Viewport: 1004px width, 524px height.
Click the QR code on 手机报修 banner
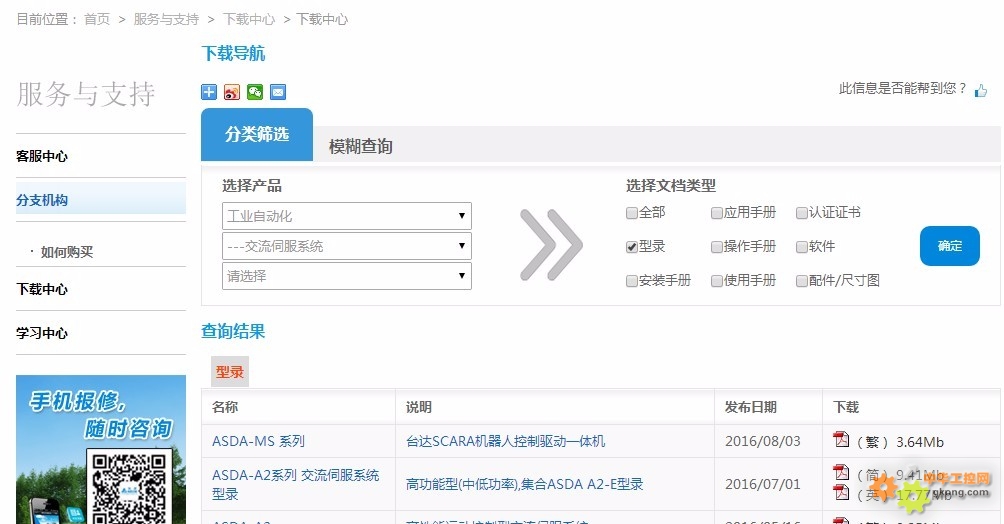pos(129,487)
